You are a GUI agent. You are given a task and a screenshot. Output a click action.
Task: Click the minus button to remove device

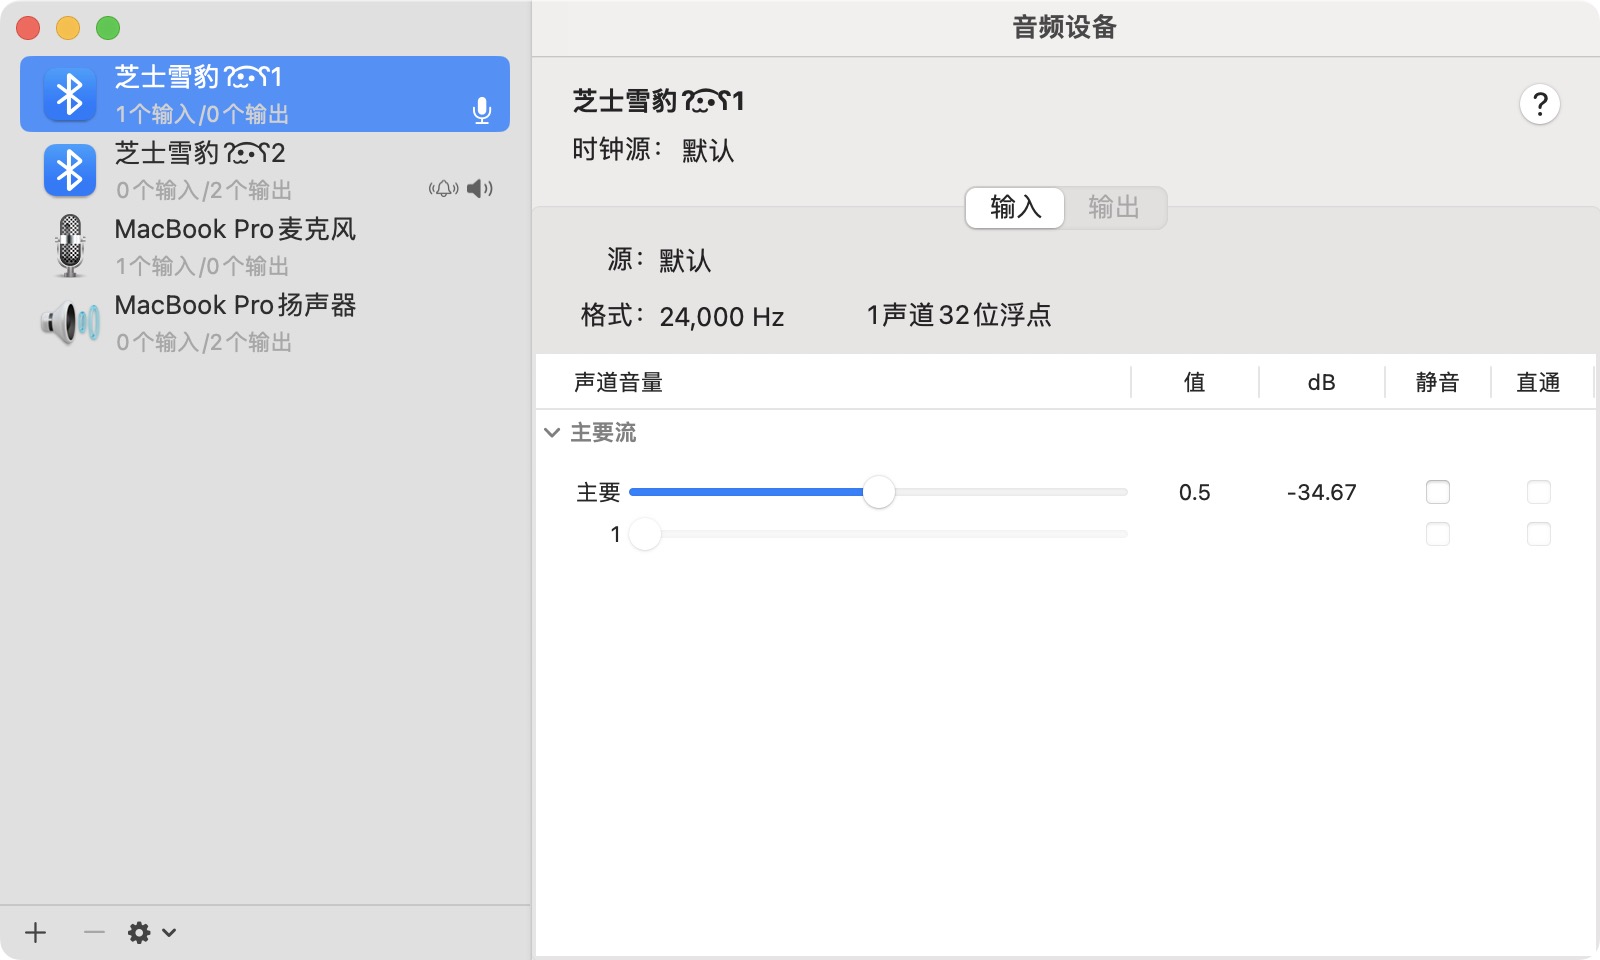[x=94, y=933]
